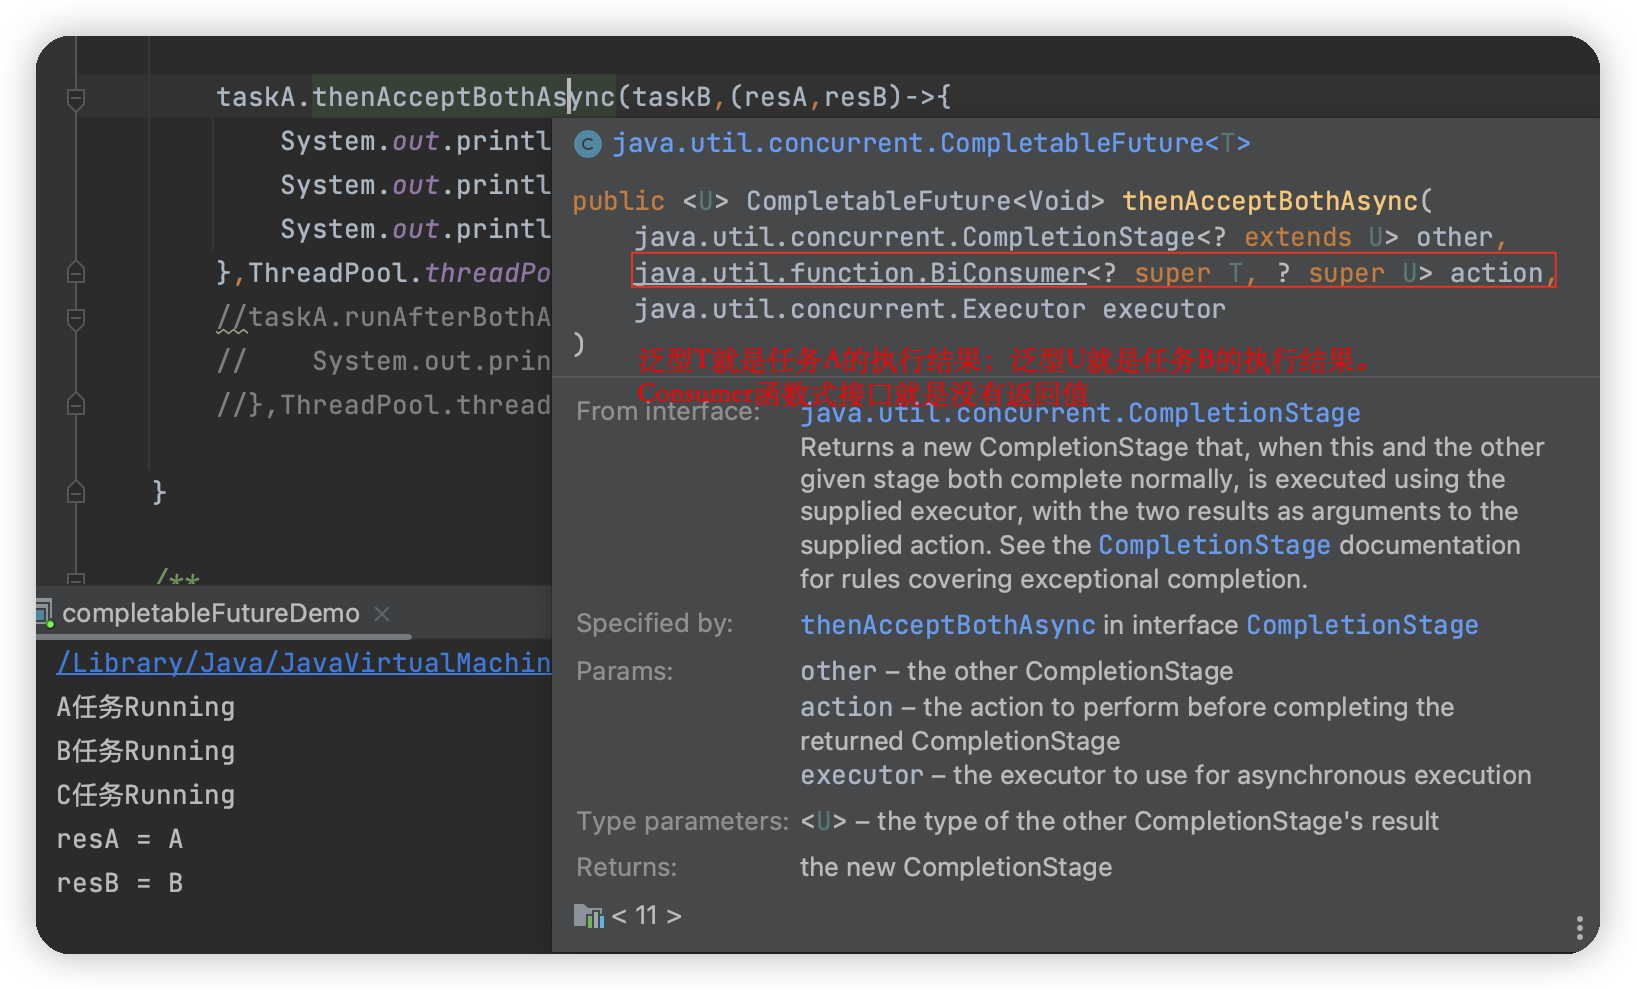
Task: Click console line 'C任务Running'
Action: point(146,795)
